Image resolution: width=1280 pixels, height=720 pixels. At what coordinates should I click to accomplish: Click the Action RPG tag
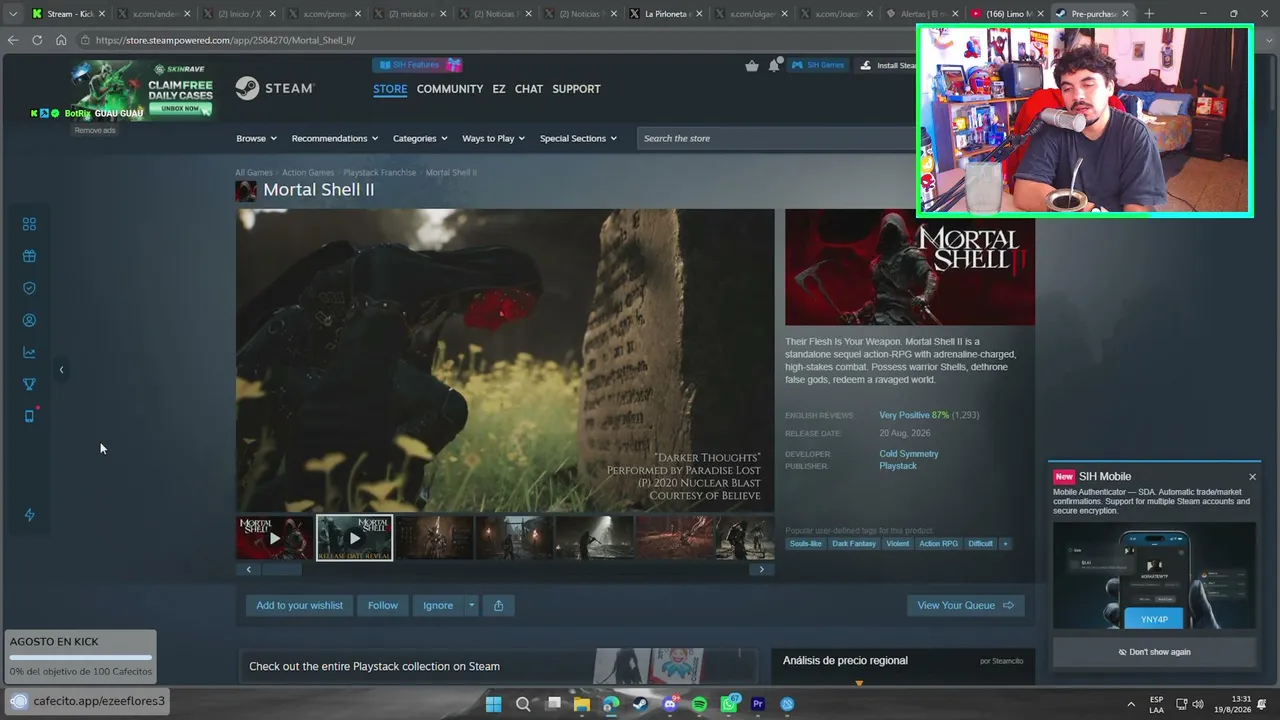[x=939, y=544]
